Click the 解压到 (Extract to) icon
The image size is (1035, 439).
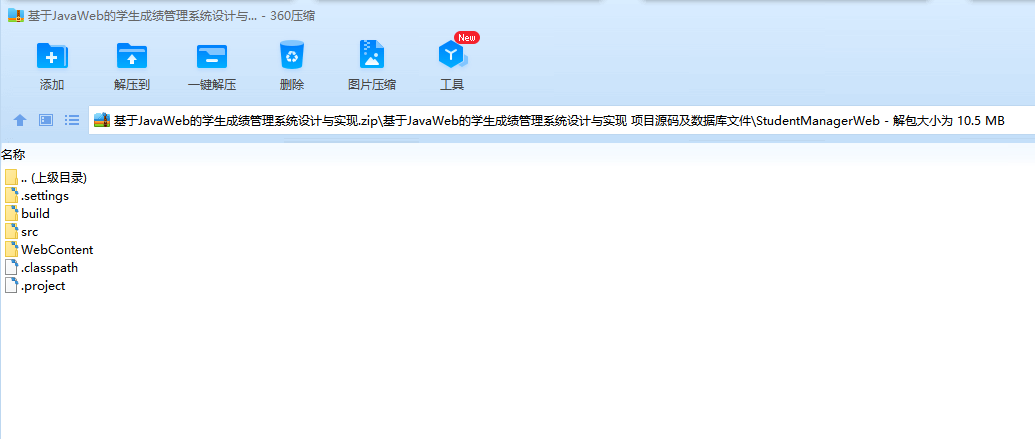pyautogui.click(x=132, y=55)
